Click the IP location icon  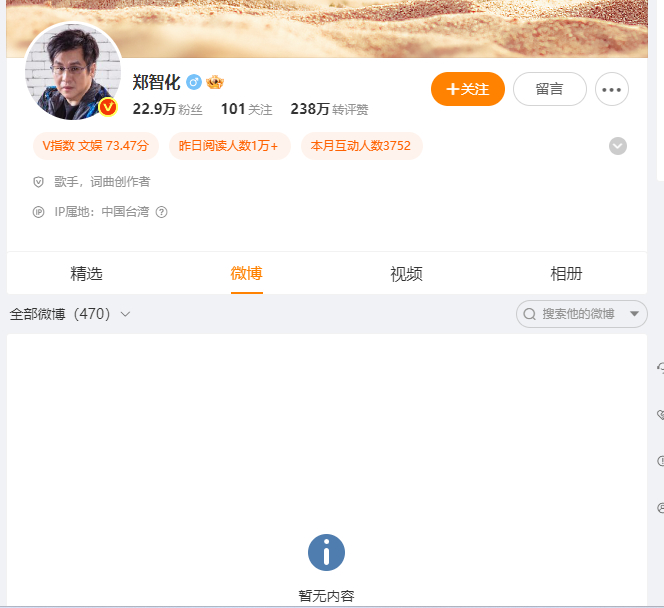(x=39, y=212)
